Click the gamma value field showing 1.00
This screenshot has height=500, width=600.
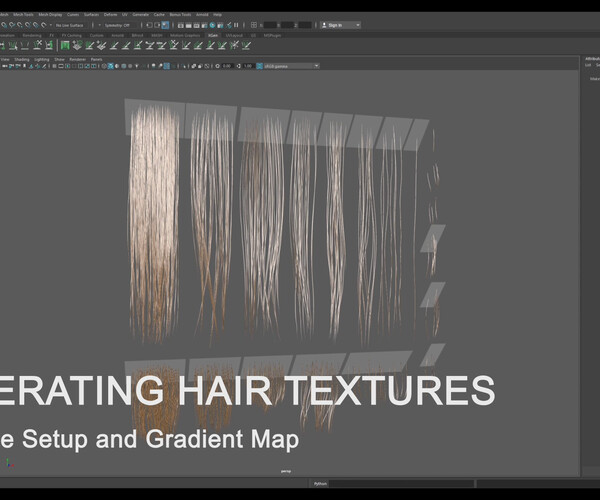(248, 66)
